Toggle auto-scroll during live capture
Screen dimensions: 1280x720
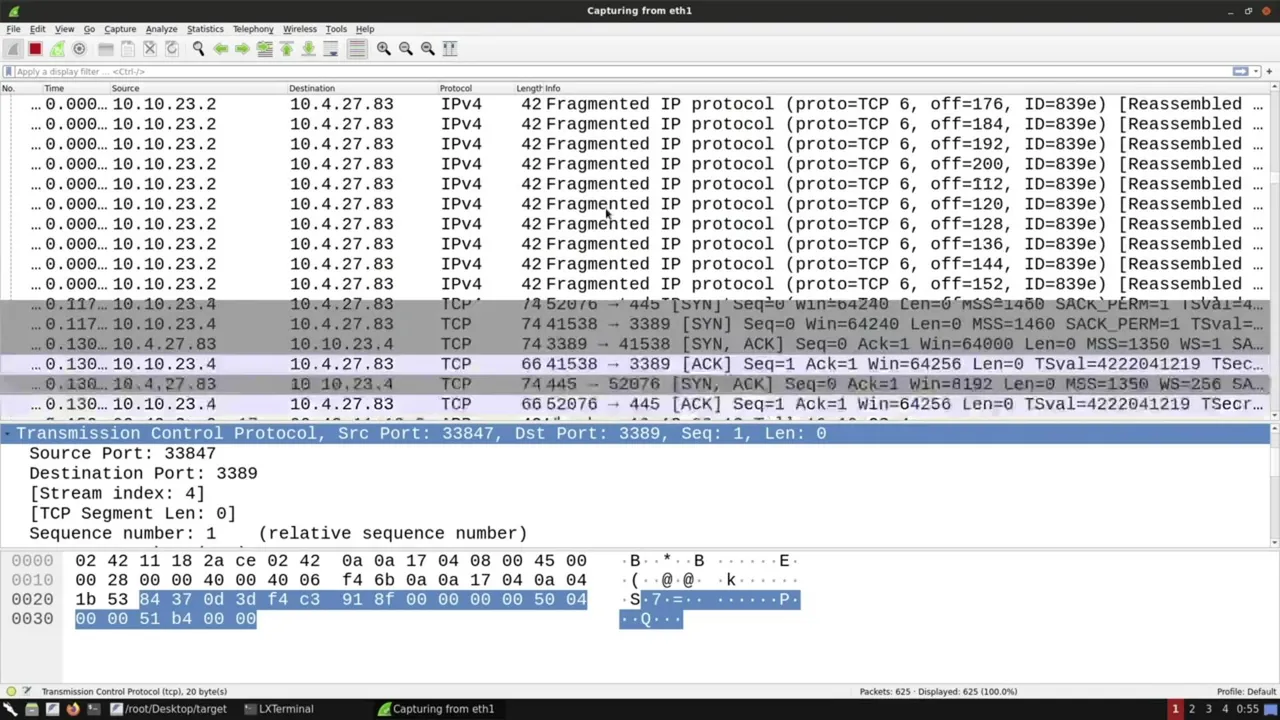[x=331, y=48]
